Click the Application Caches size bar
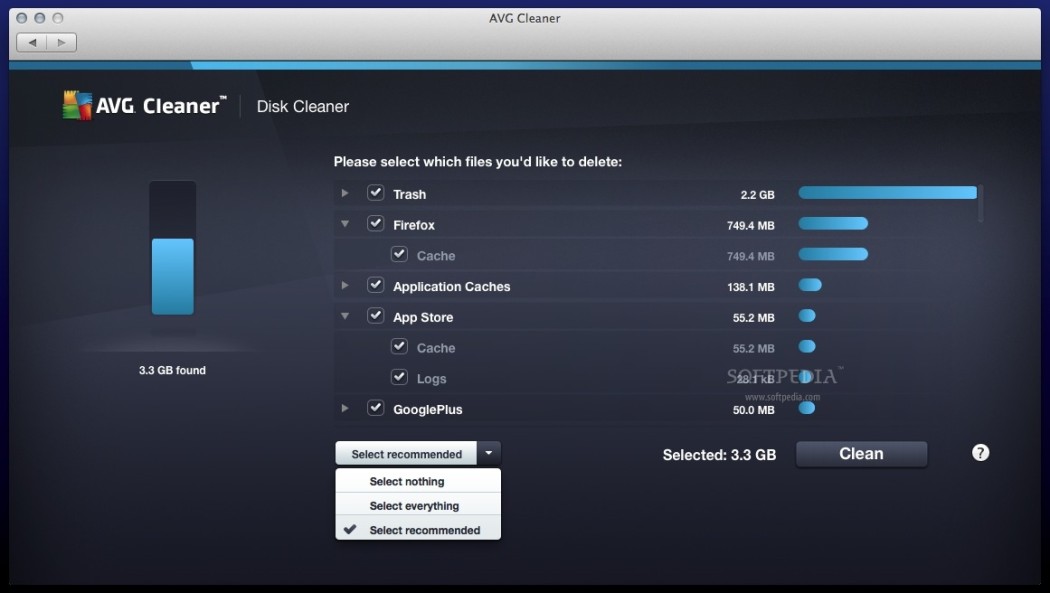The height and width of the screenshot is (593, 1050). [810, 285]
